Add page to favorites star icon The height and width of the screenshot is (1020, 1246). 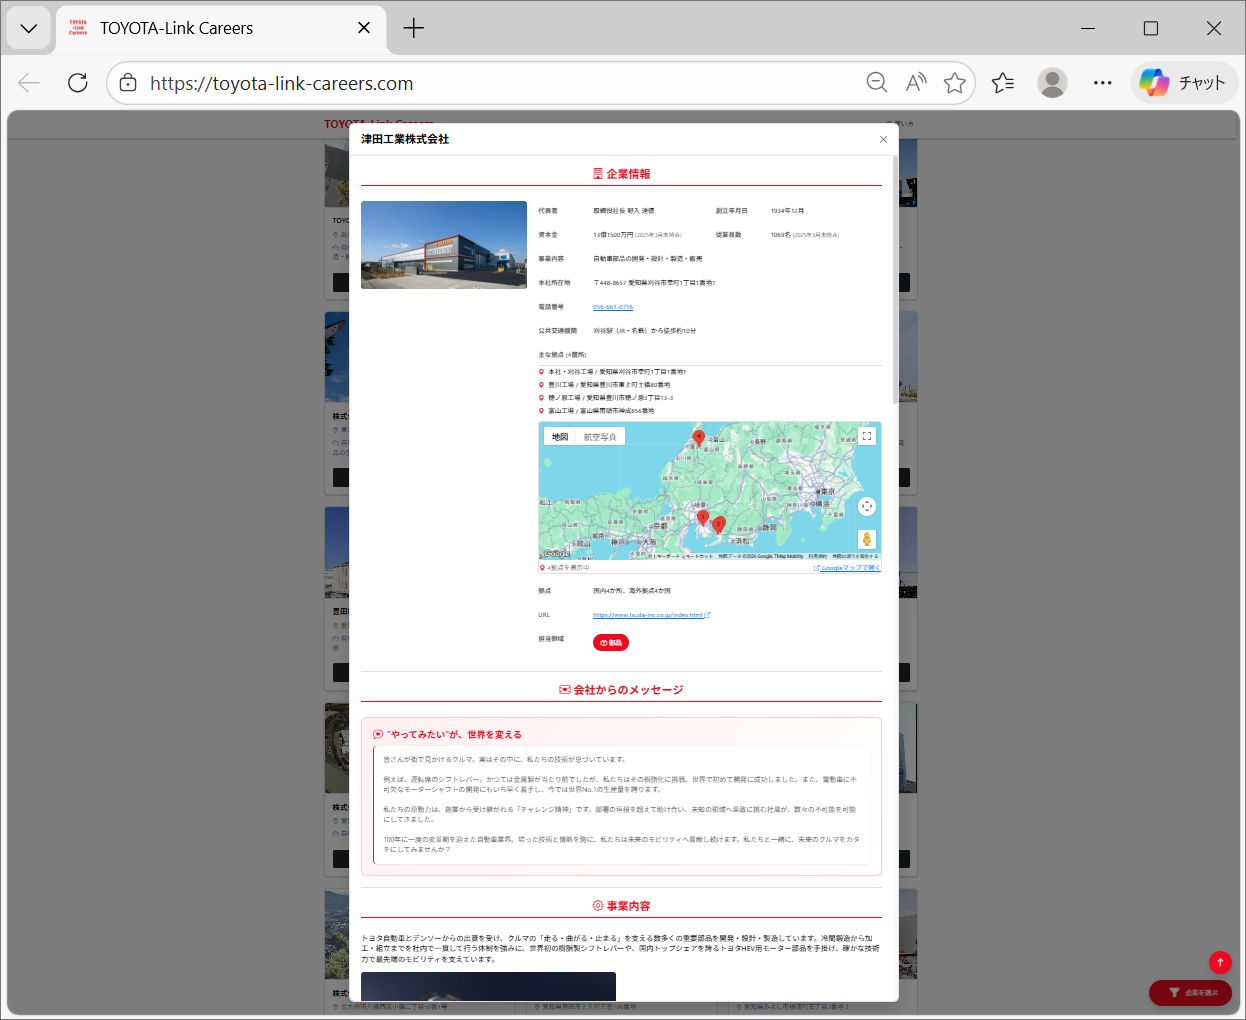coord(955,83)
